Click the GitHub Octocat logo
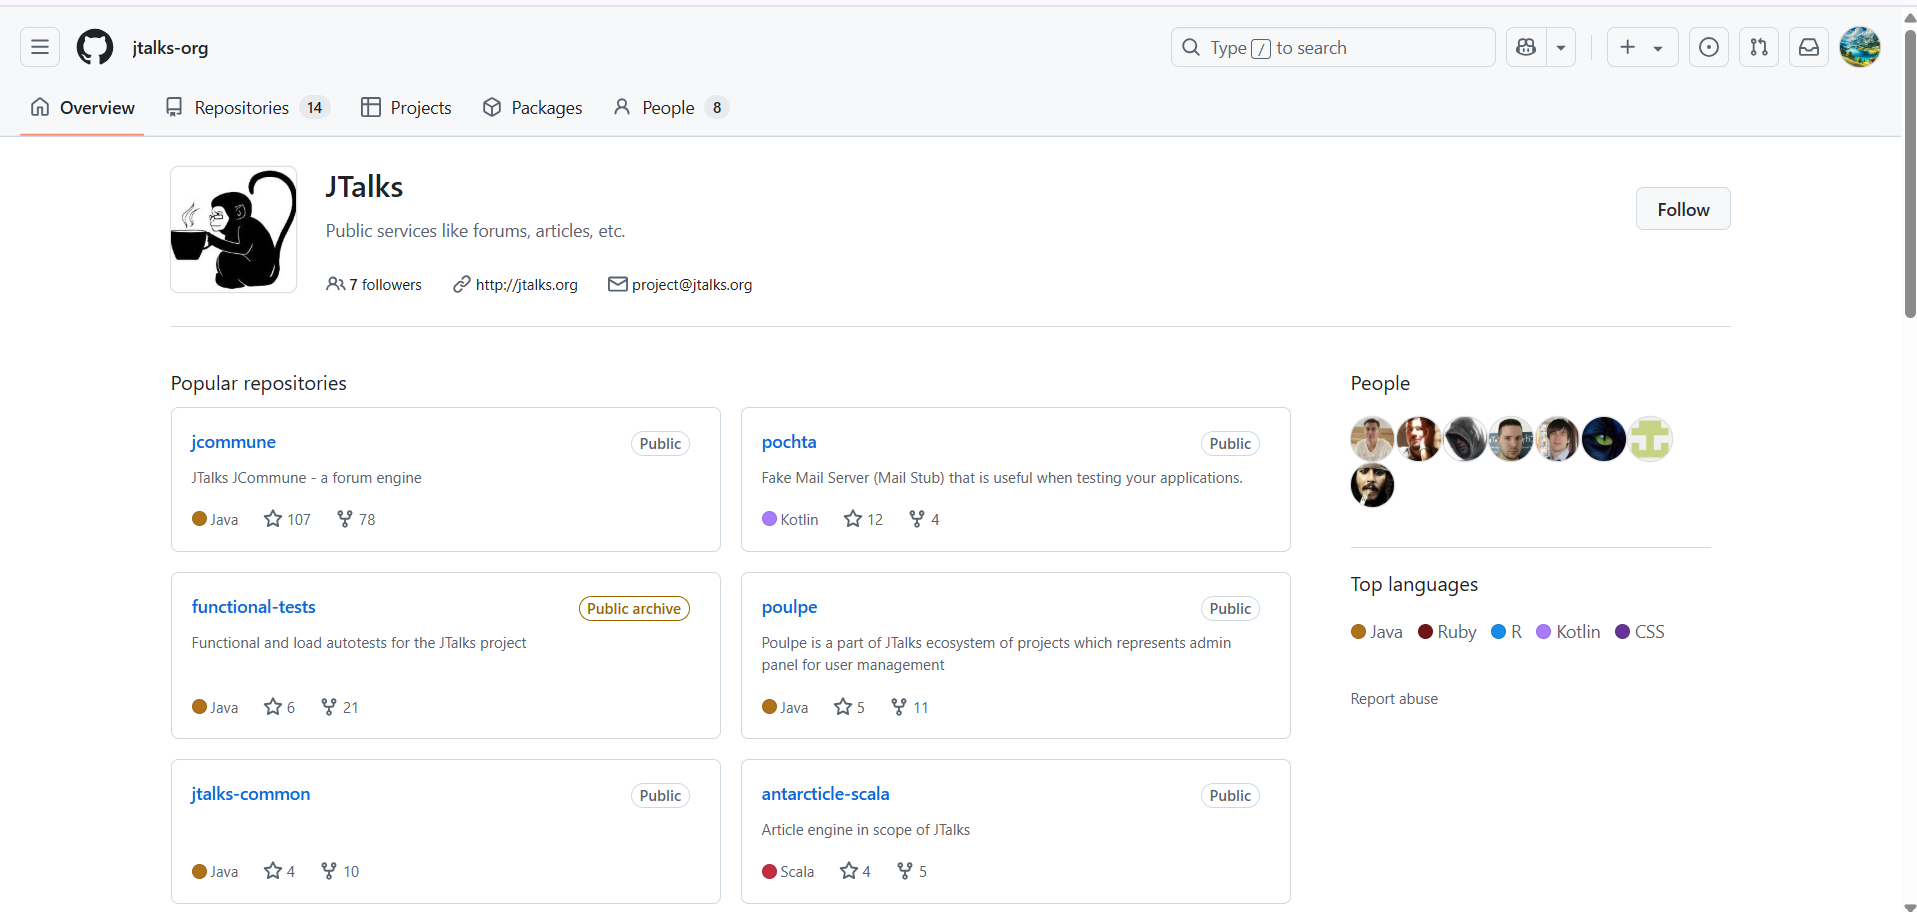Viewport: 1917px width, 912px height. coord(95,47)
